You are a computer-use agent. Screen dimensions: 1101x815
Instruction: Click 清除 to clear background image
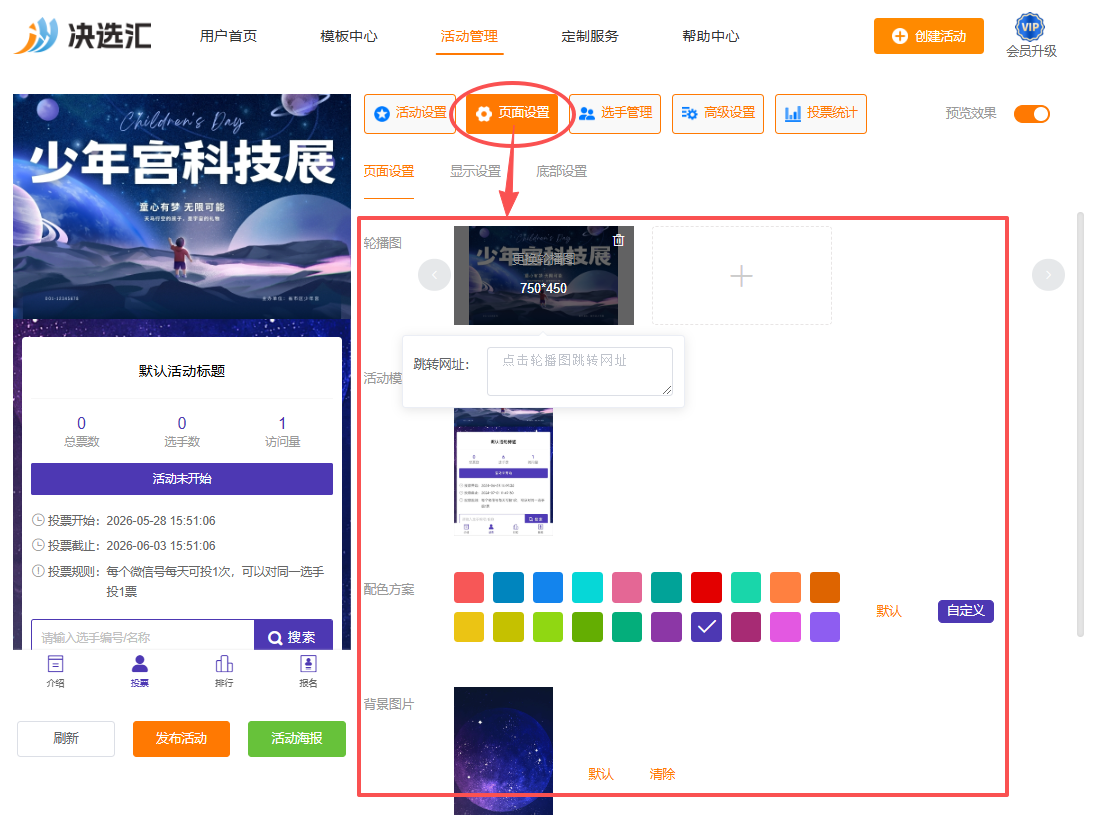(x=662, y=774)
